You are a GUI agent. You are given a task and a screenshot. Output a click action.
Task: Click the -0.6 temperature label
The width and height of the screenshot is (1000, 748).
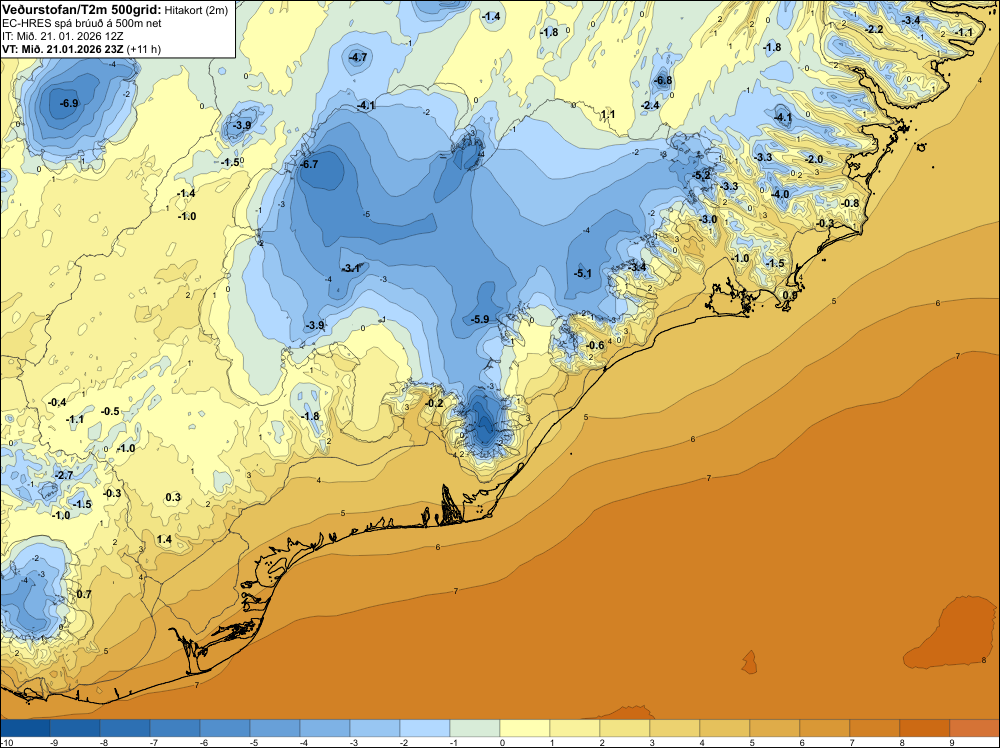(x=594, y=346)
